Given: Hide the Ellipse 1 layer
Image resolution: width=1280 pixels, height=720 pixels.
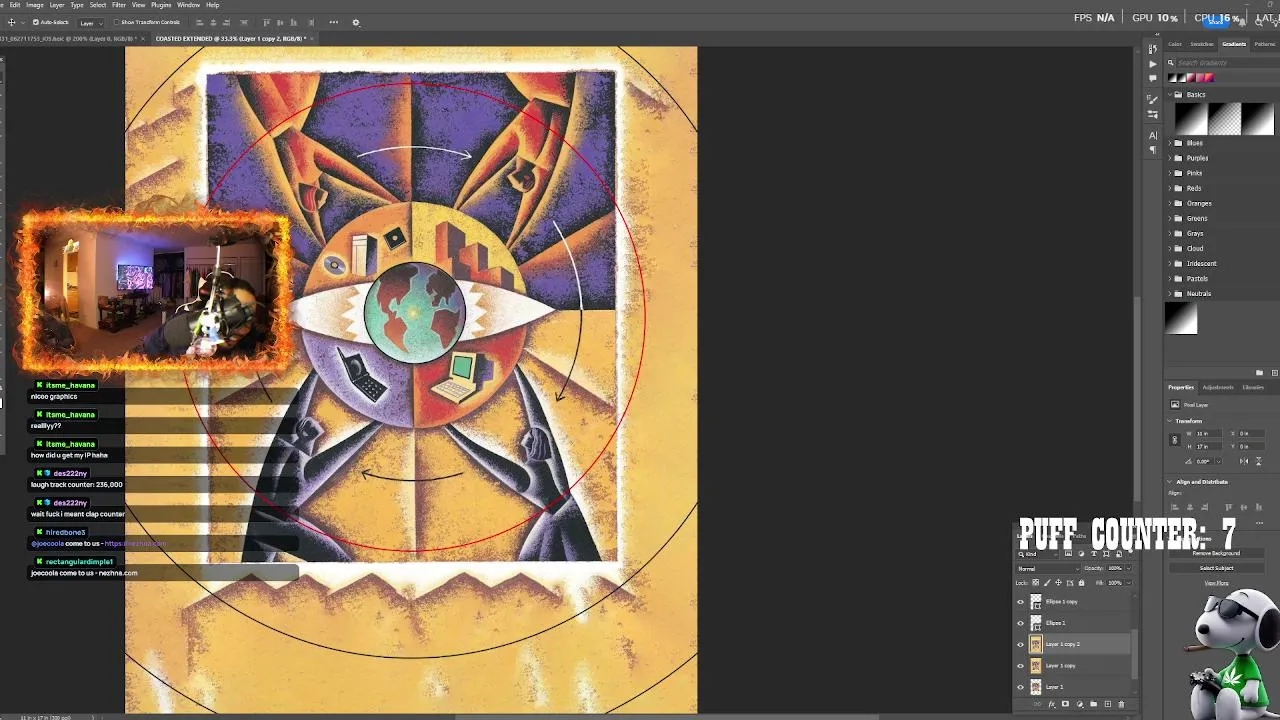Looking at the screenshot, I should pos(1020,623).
